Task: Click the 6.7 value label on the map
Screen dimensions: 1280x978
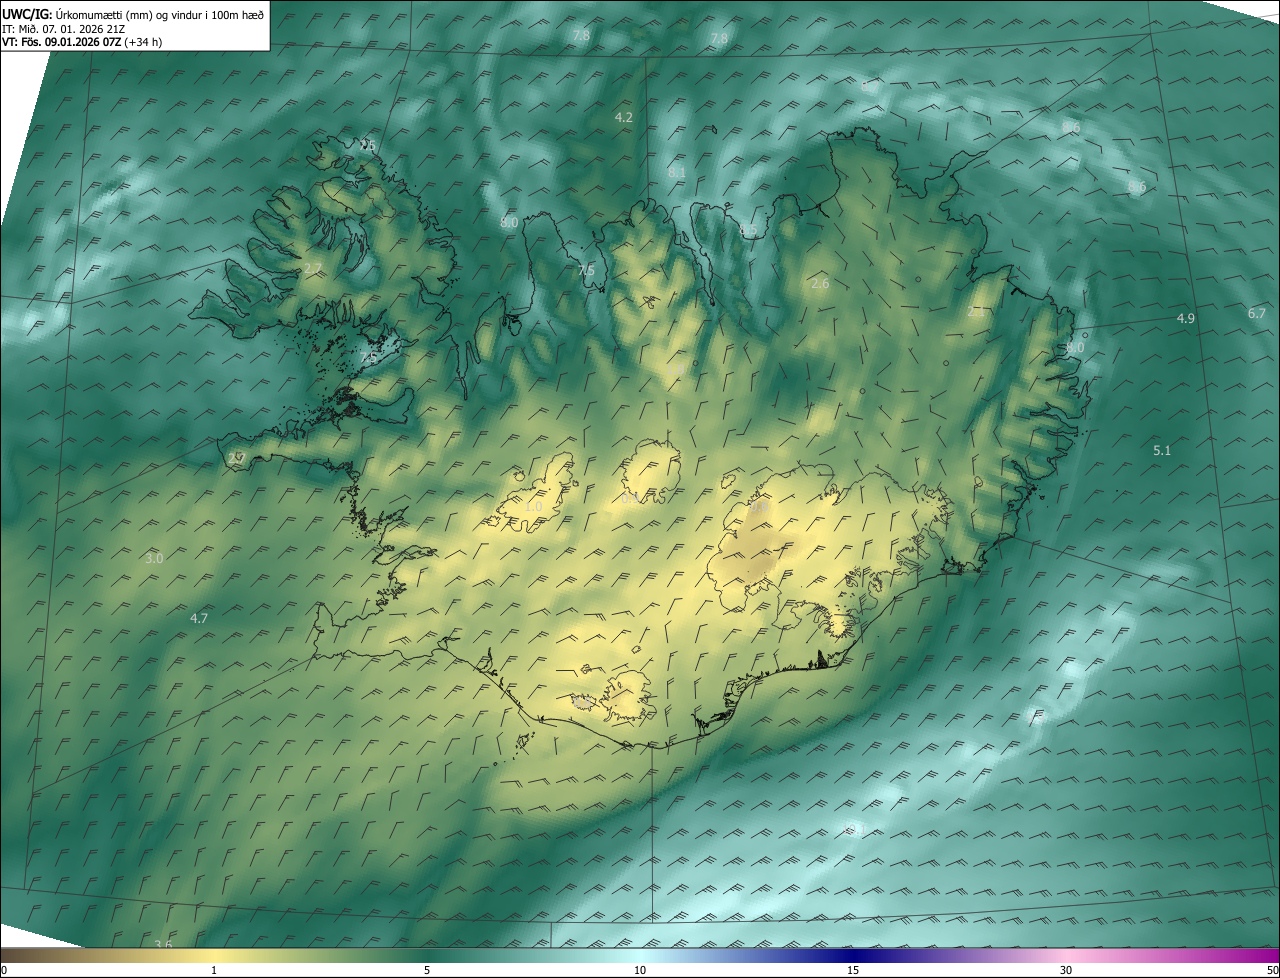Action: 1257,313
